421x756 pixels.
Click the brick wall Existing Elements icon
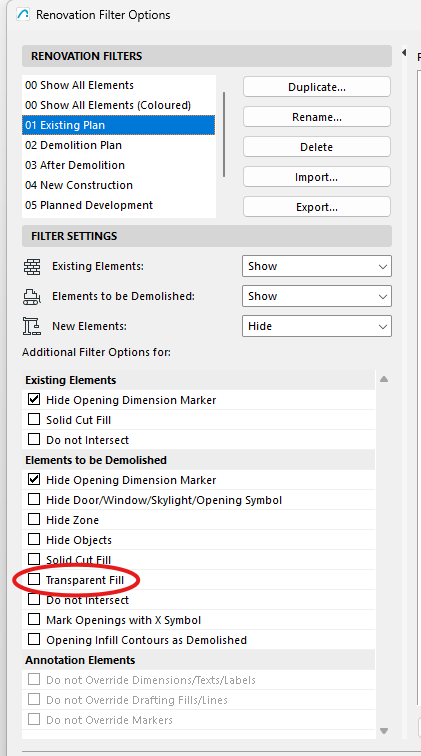[32, 266]
